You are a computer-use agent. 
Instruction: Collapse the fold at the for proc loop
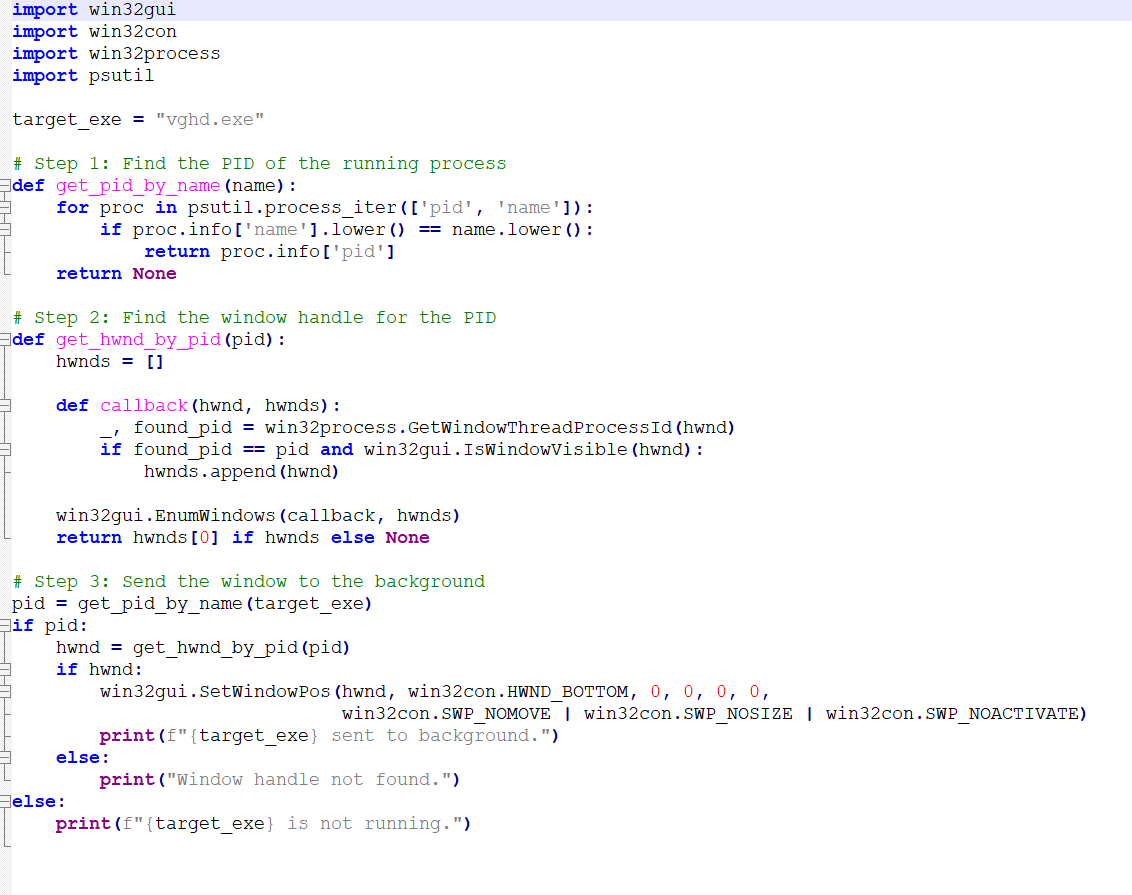click(x=5, y=208)
